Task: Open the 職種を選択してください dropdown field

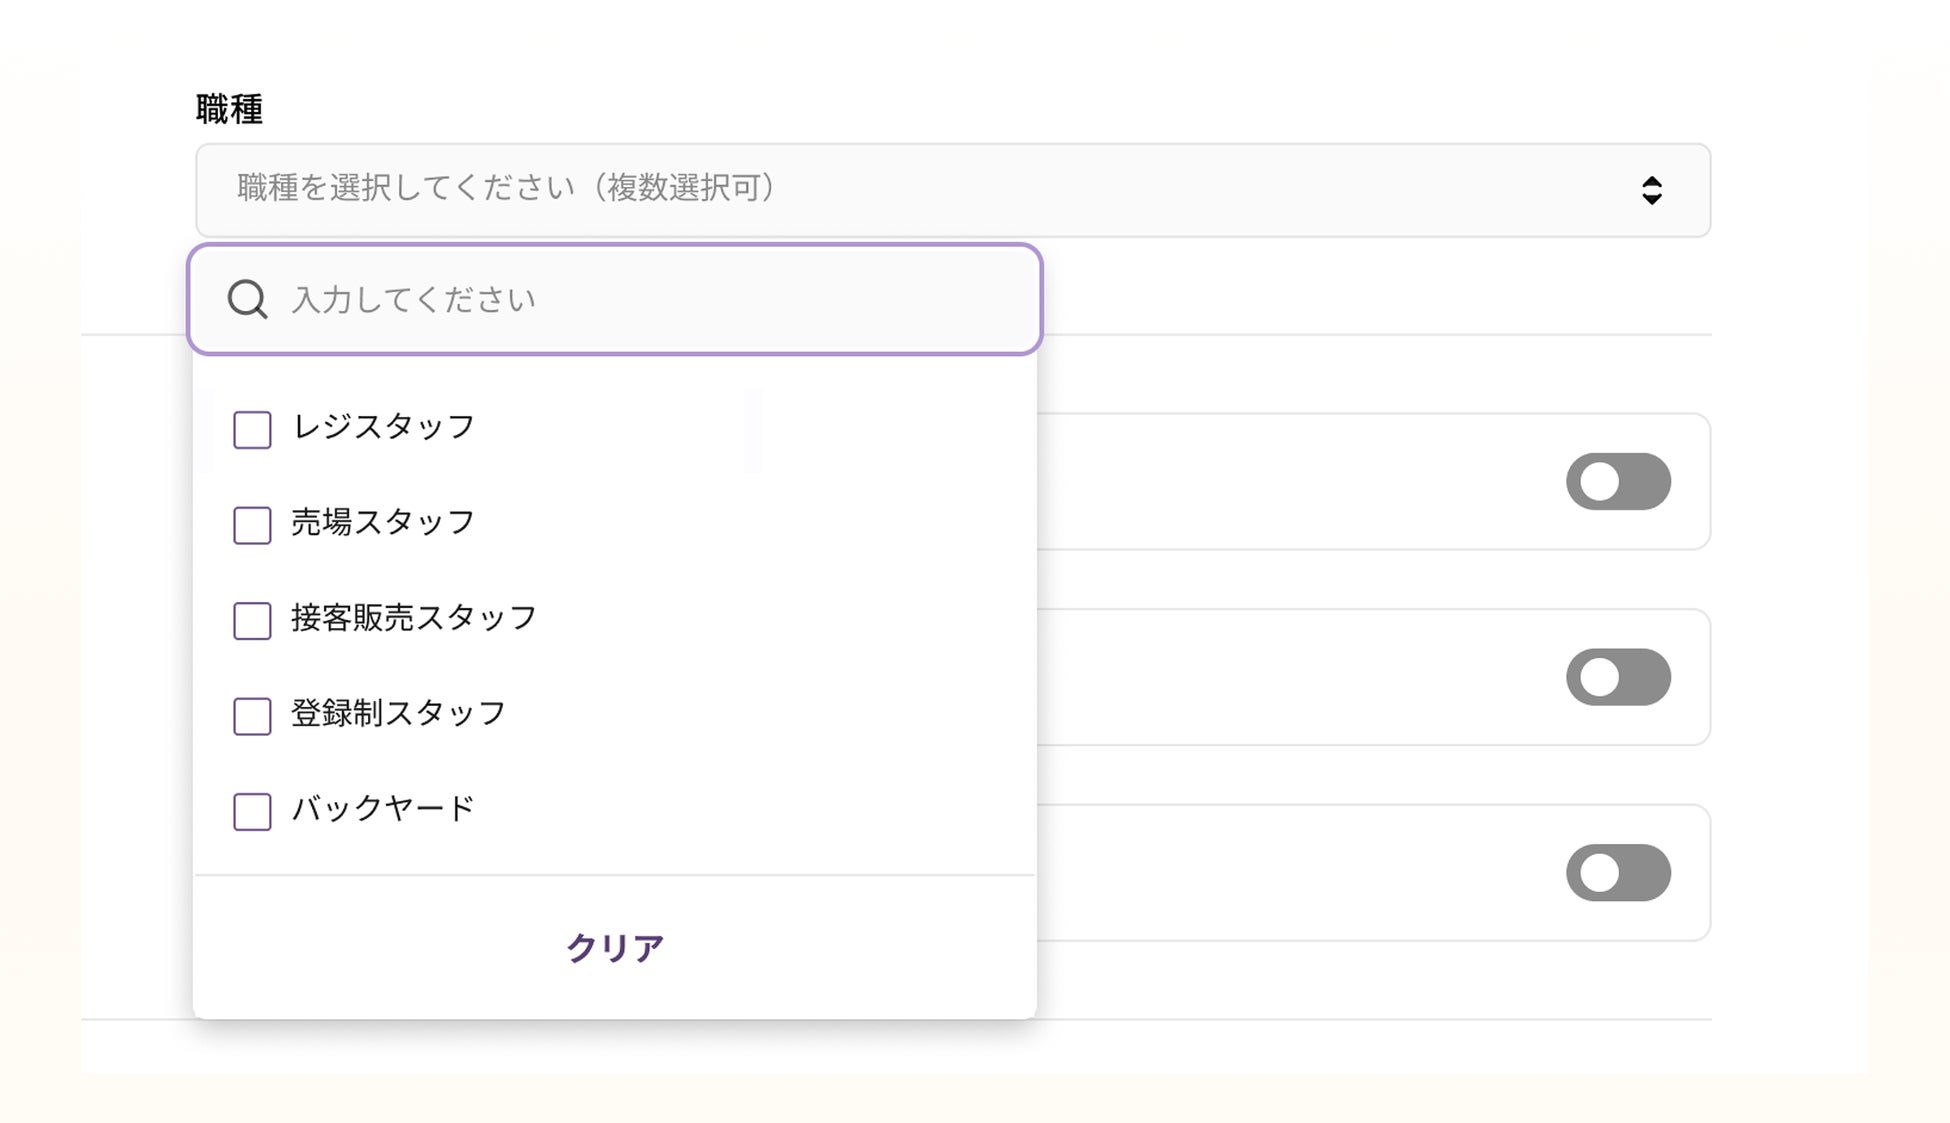Action: pos(953,190)
